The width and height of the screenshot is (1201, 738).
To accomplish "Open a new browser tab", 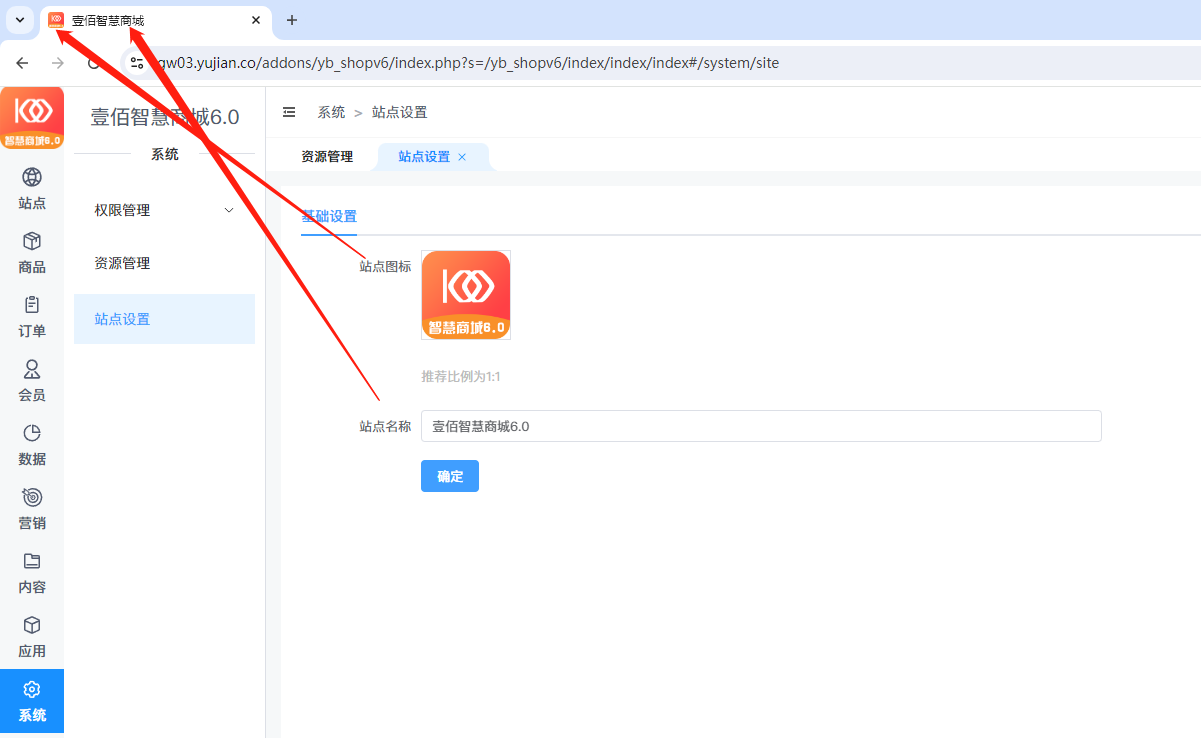I will [x=292, y=20].
